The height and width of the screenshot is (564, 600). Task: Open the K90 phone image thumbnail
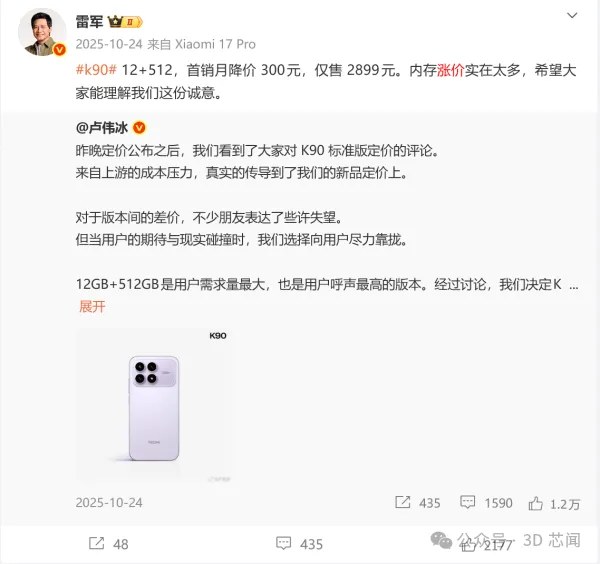pos(154,405)
